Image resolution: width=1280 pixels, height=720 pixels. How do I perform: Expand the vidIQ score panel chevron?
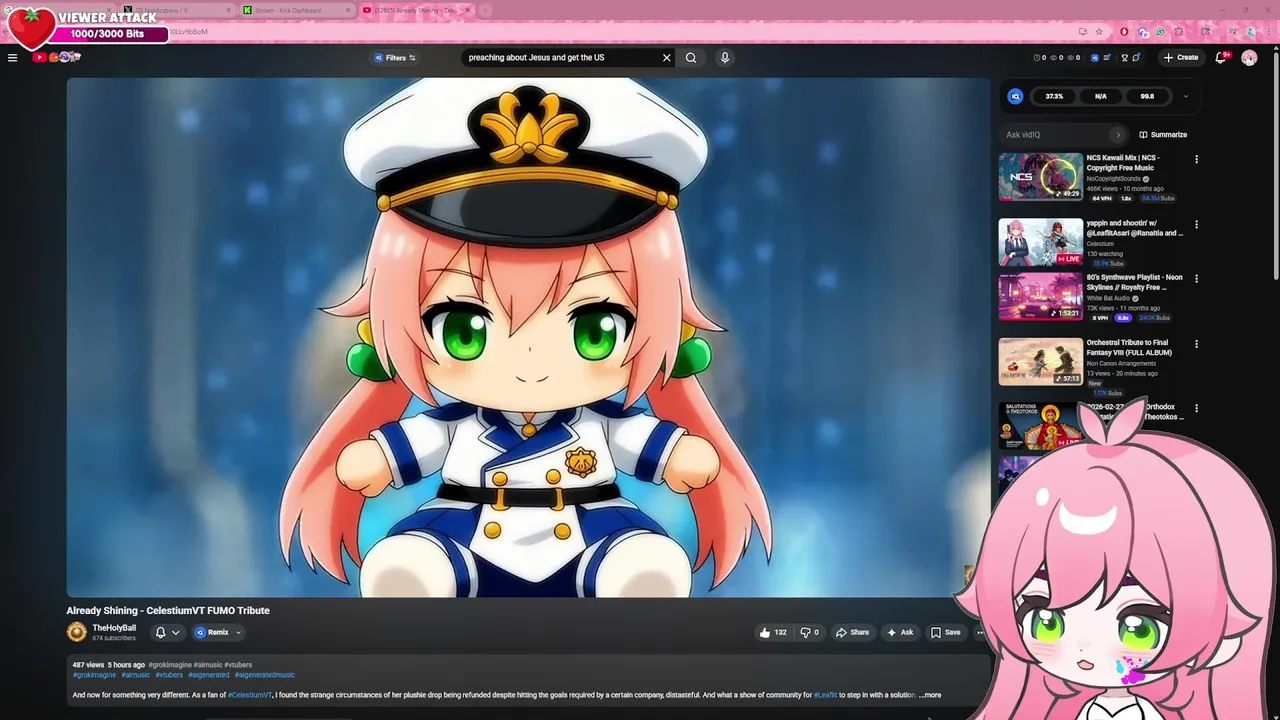[1185, 96]
